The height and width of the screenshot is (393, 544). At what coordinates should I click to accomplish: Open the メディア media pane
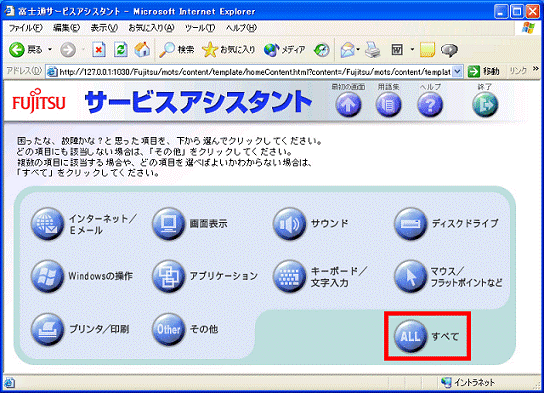click(x=284, y=50)
